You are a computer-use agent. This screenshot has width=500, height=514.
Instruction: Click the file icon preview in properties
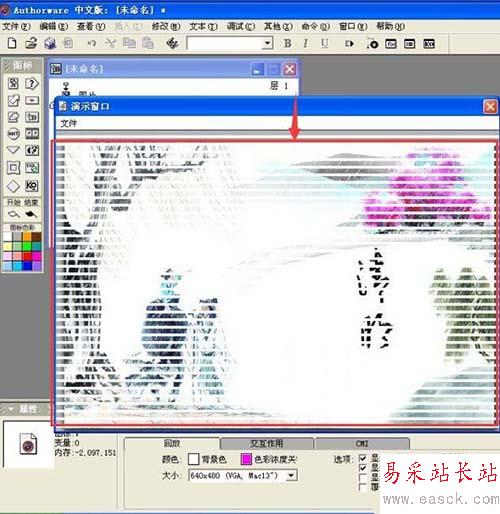(x=28, y=444)
